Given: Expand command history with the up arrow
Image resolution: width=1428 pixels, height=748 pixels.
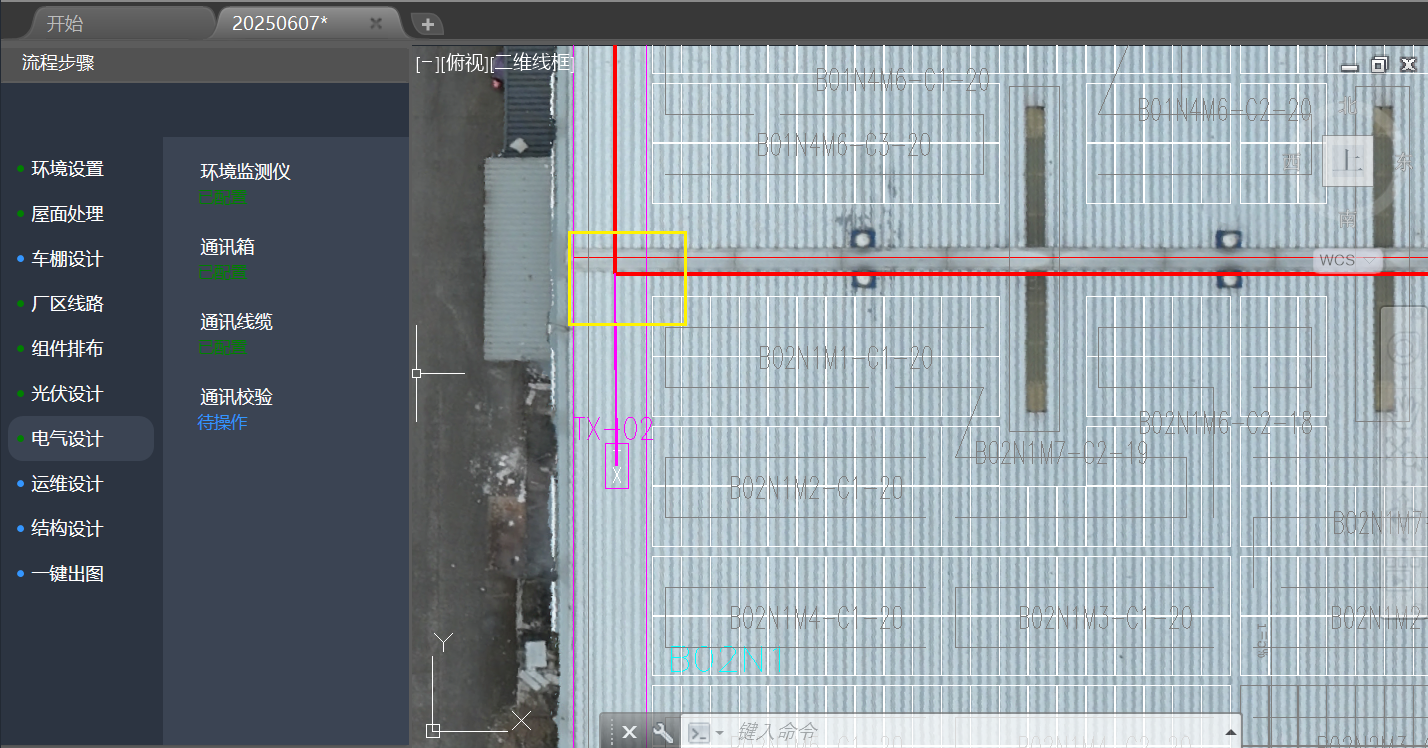Looking at the screenshot, I should click(1228, 732).
